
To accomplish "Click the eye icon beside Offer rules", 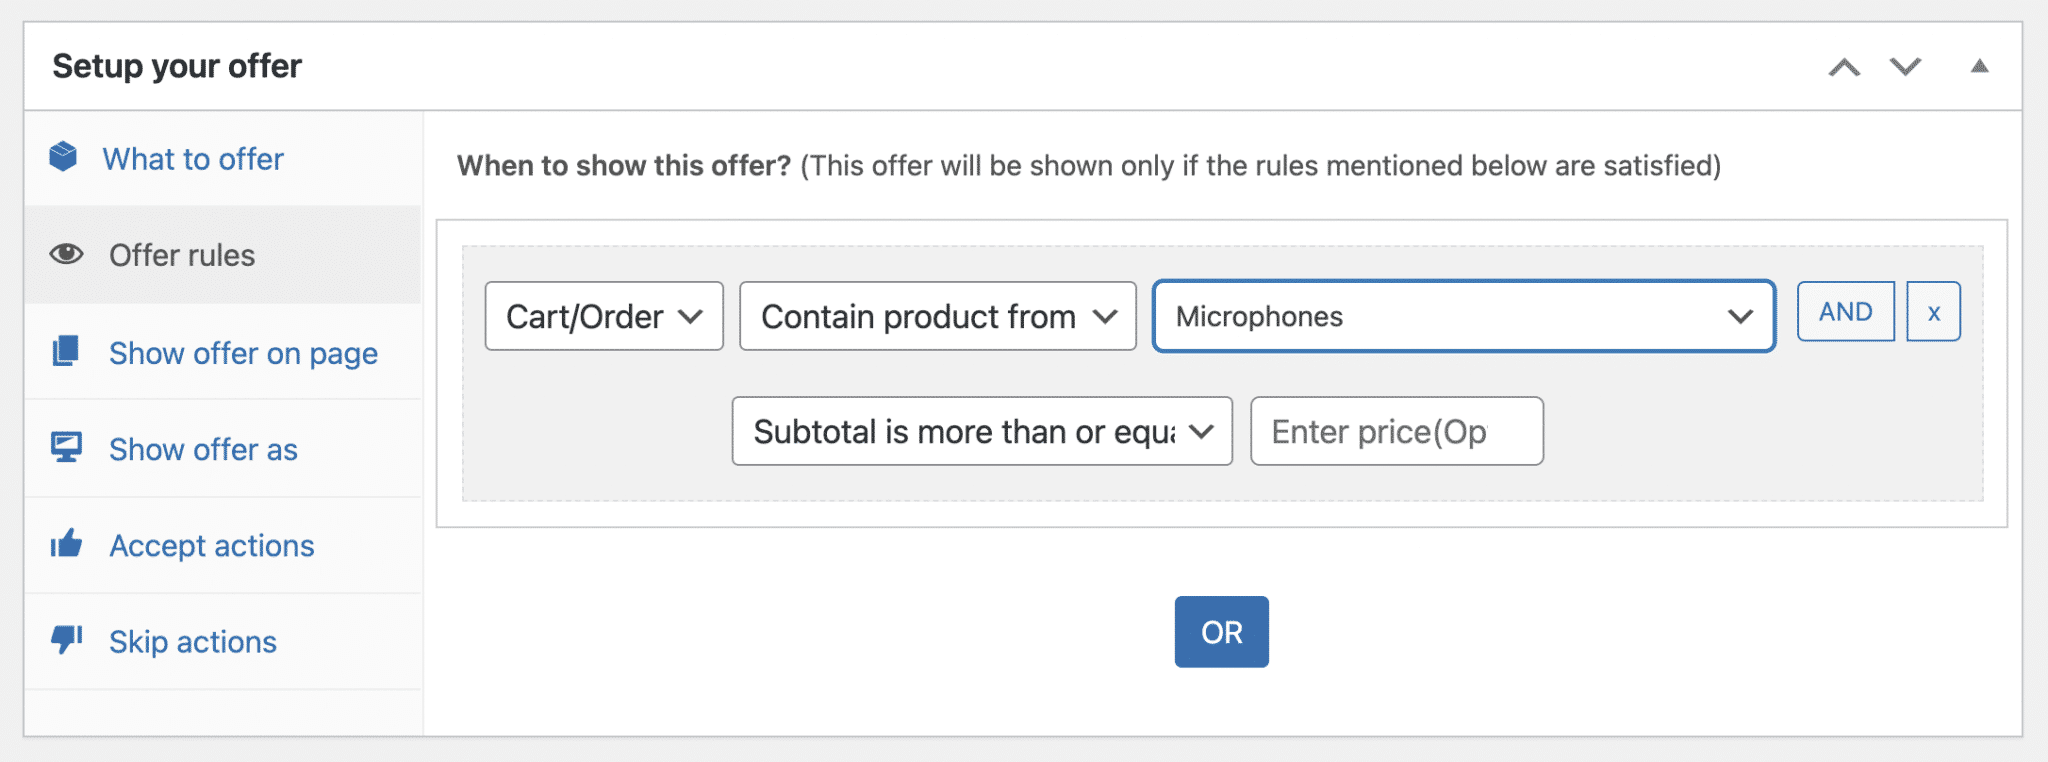I will (63, 254).
